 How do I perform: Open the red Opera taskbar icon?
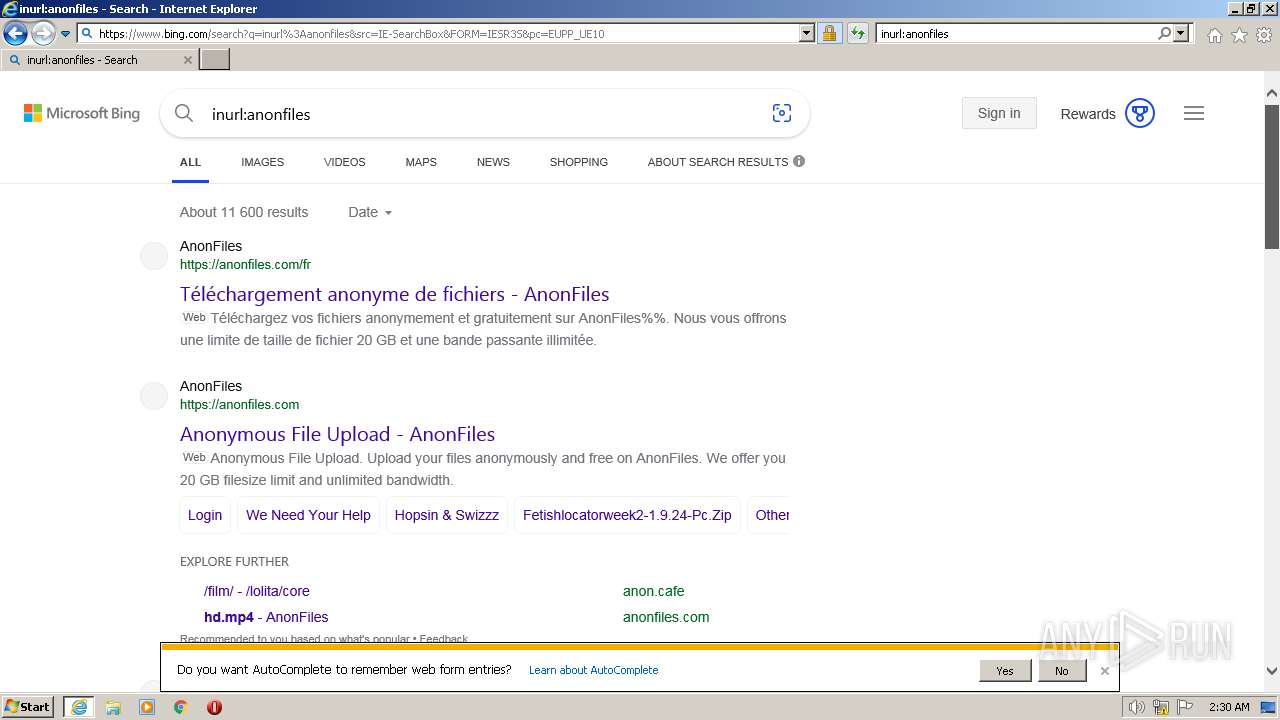coord(214,707)
